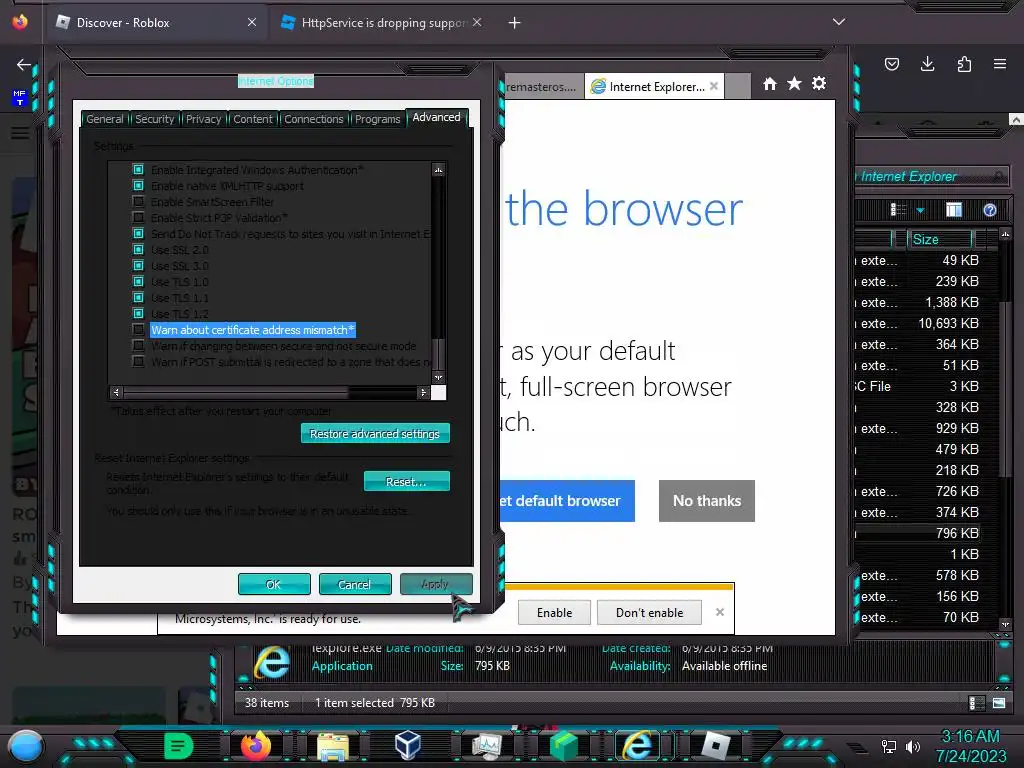
Task: Click Restore advanced settings button
Action: (375, 434)
